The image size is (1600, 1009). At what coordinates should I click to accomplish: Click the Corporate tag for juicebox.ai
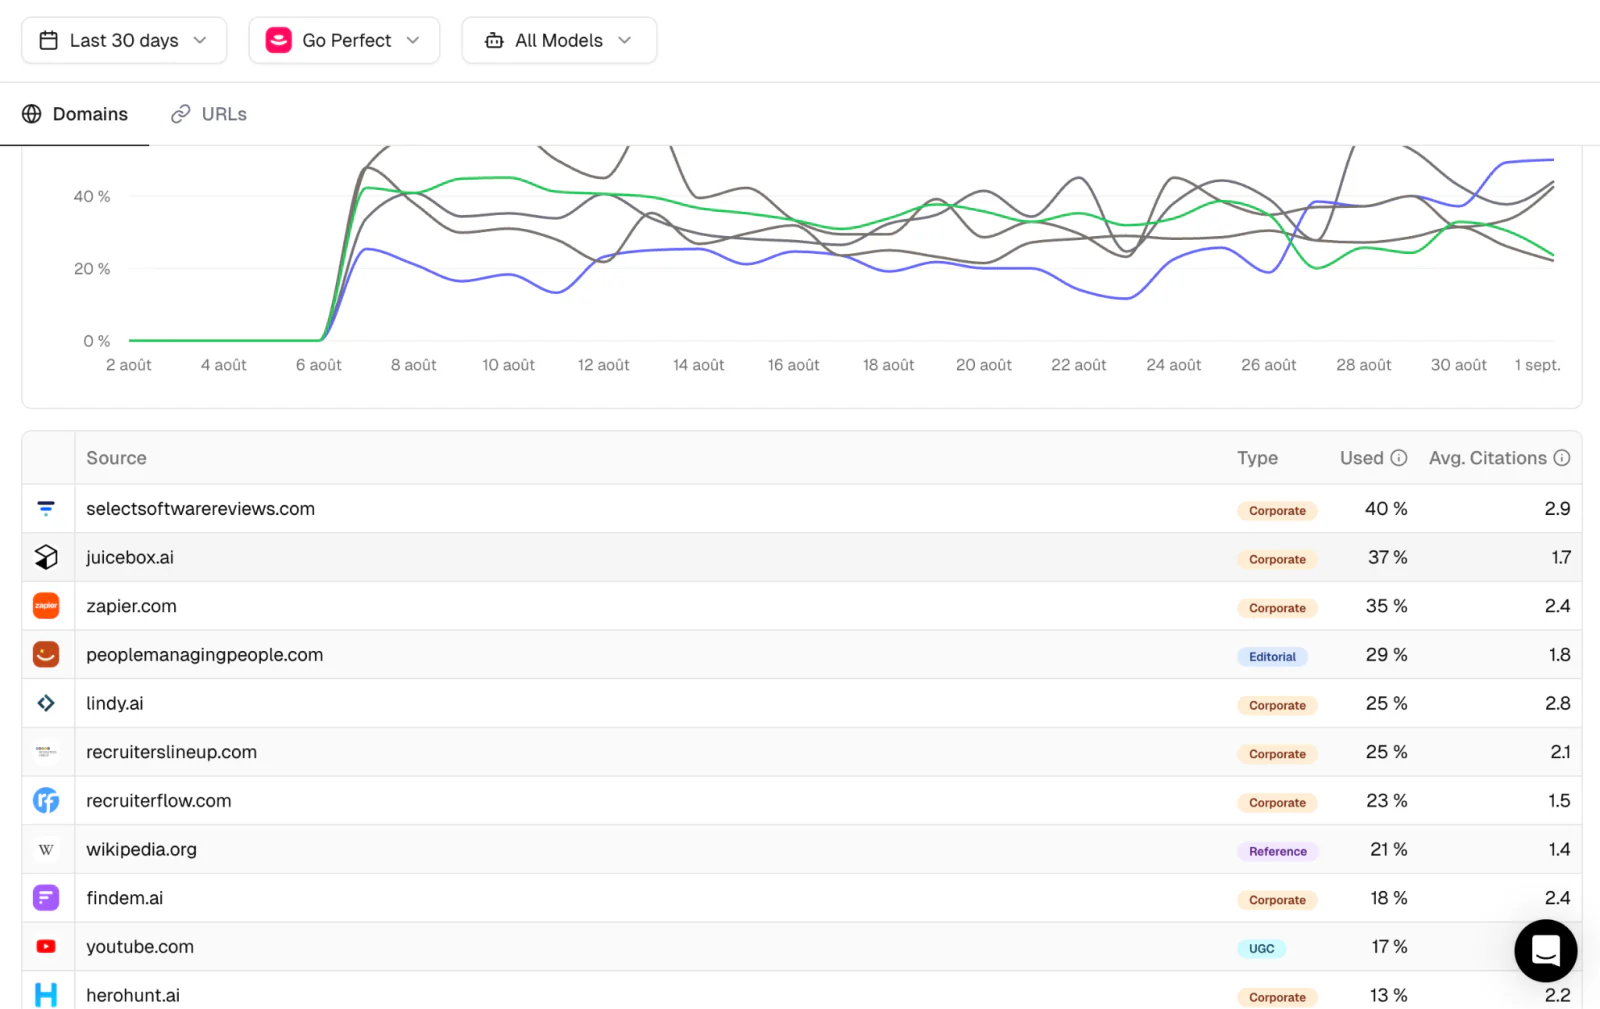[x=1277, y=560]
